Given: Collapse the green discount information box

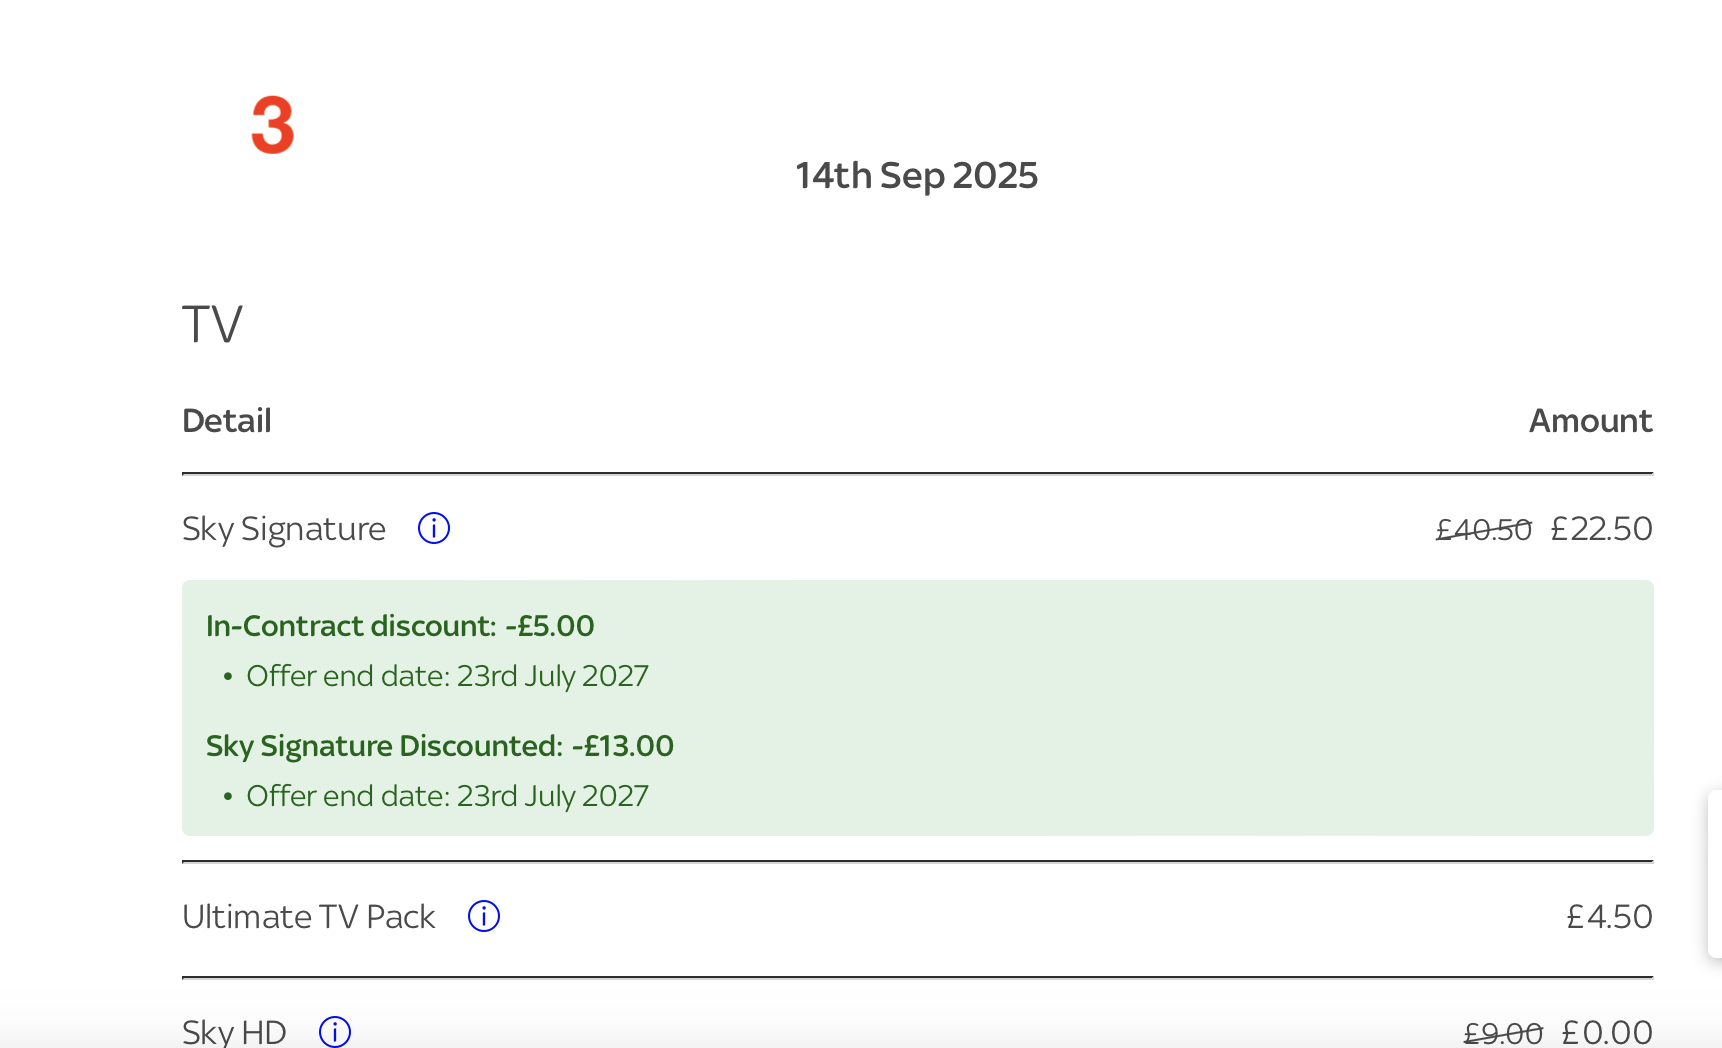Looking at the screenshot, I should (917, 706).
